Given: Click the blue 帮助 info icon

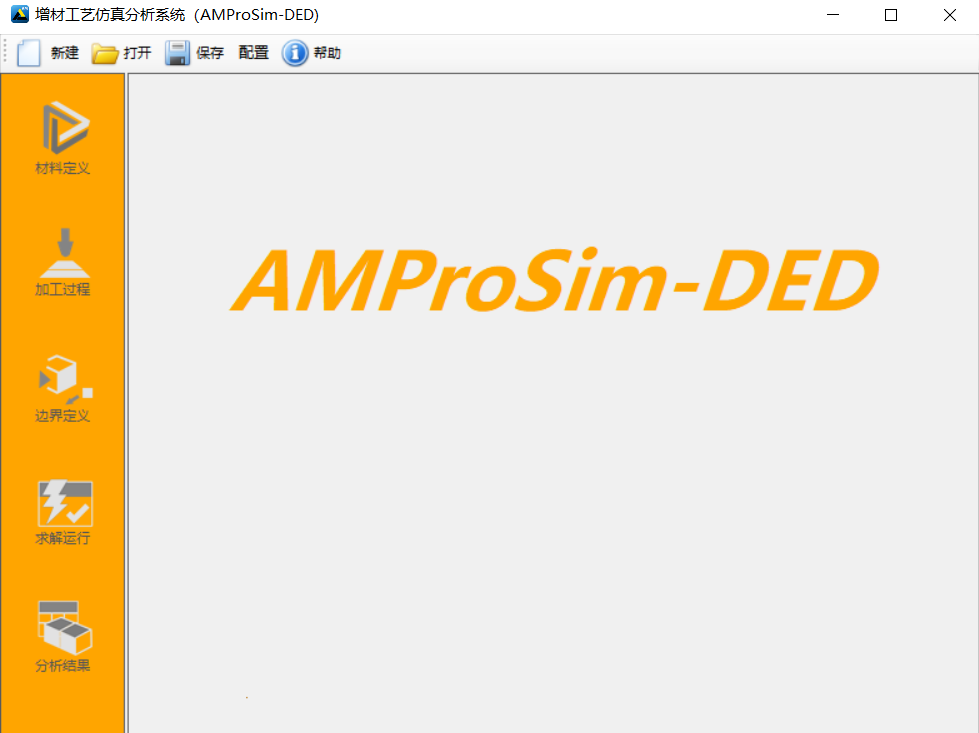Looking at the screenshot, I should click(x=295, y=53).
